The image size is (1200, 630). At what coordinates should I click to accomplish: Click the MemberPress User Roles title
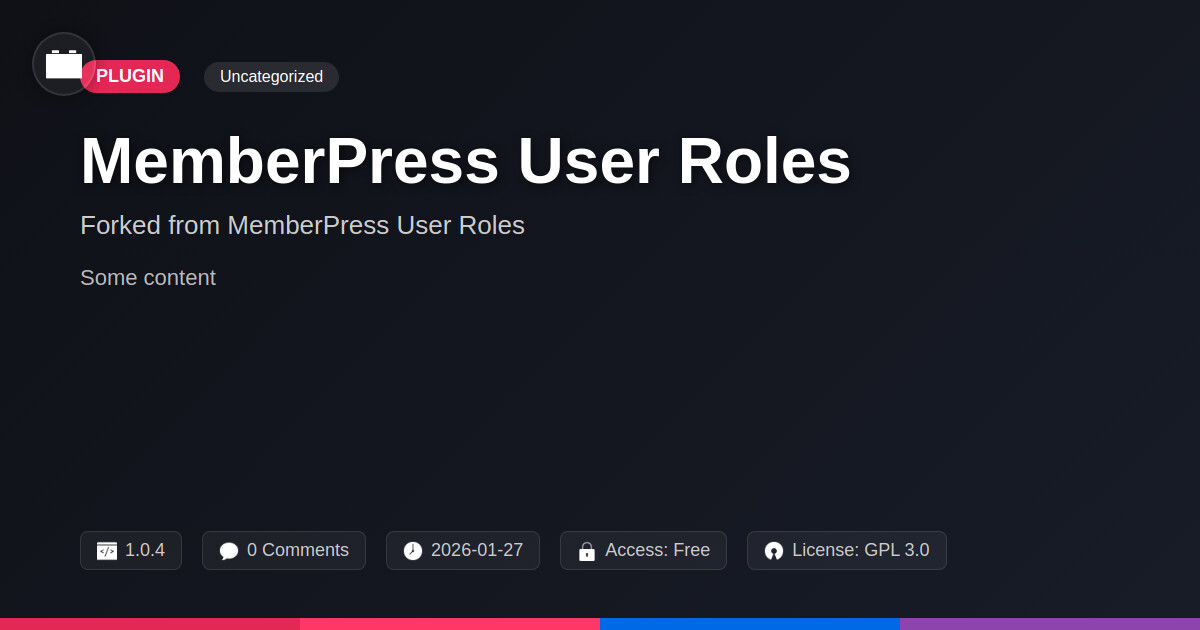pos(465,160)
